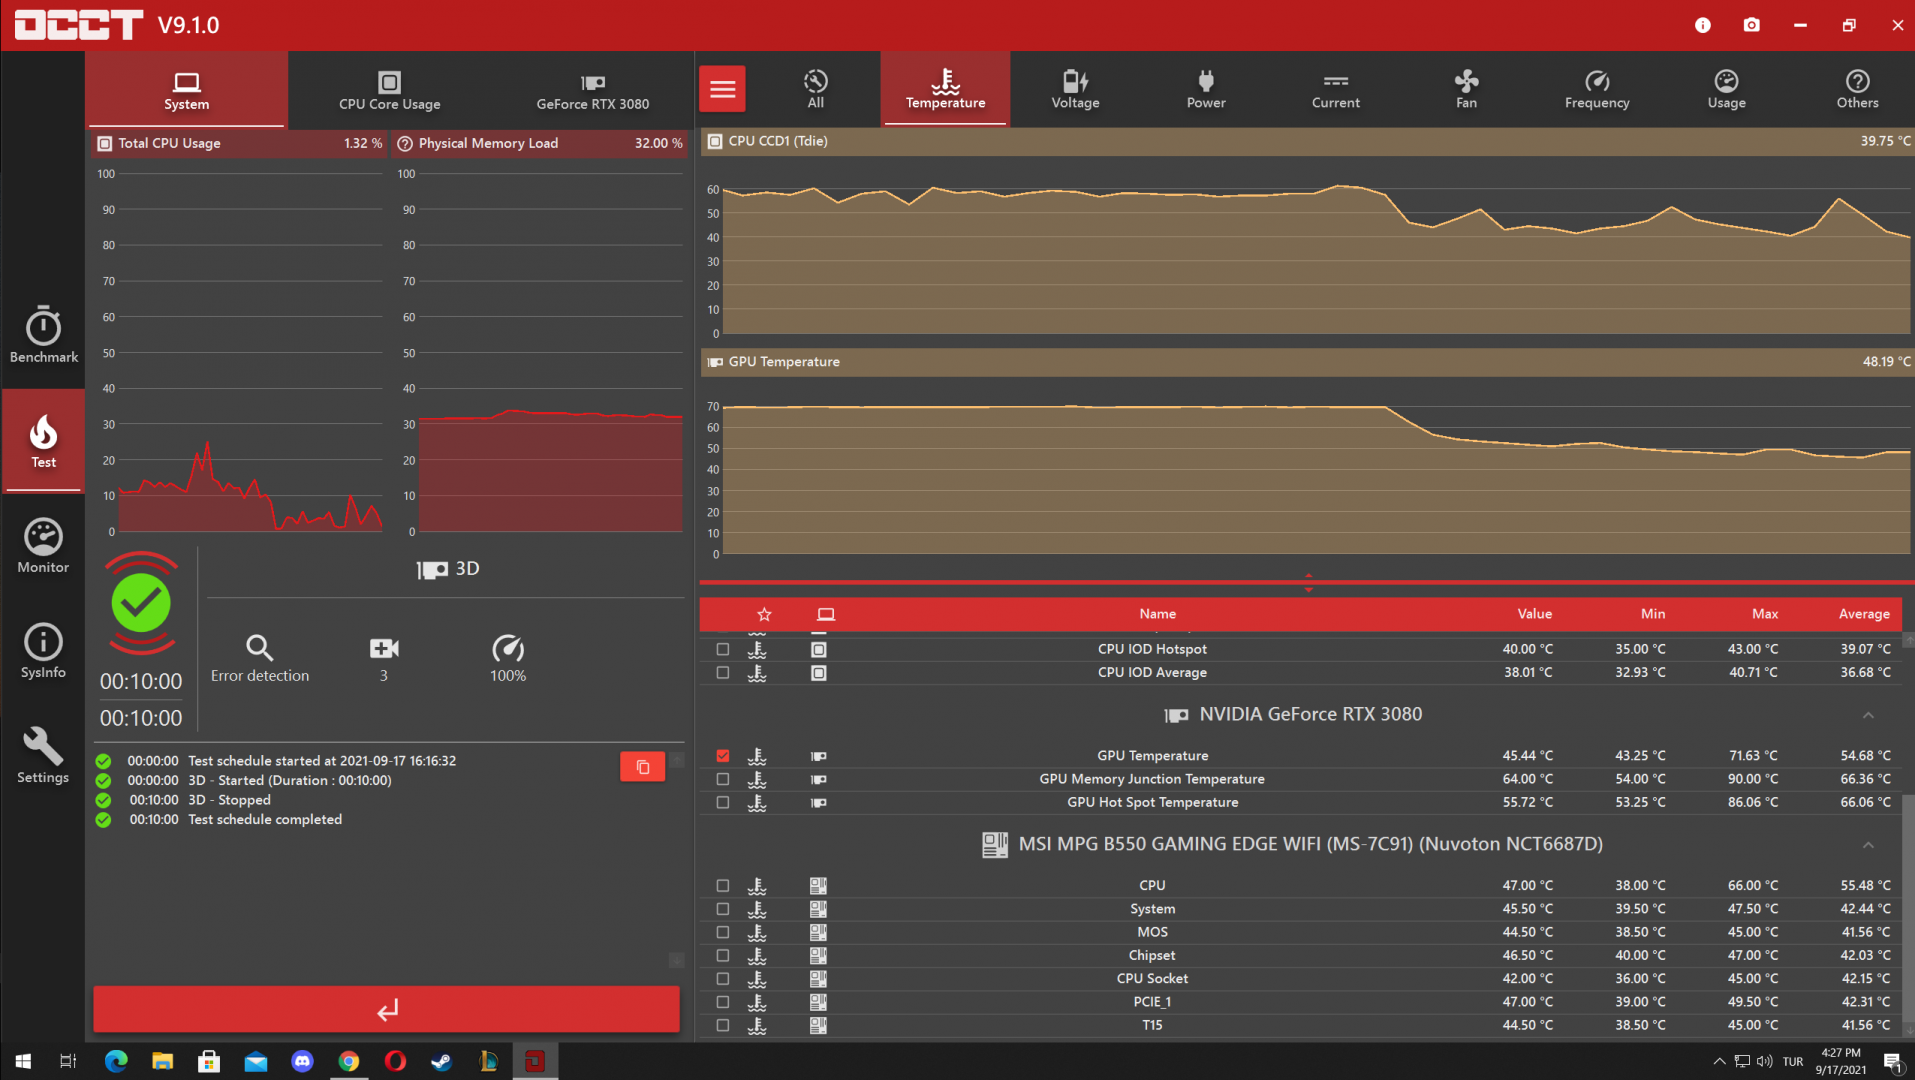This screenshot has width=1915, height=1080.
Task: Check the GPU Hot Spot Temperature checkbox
Action: tap(723, 802)
